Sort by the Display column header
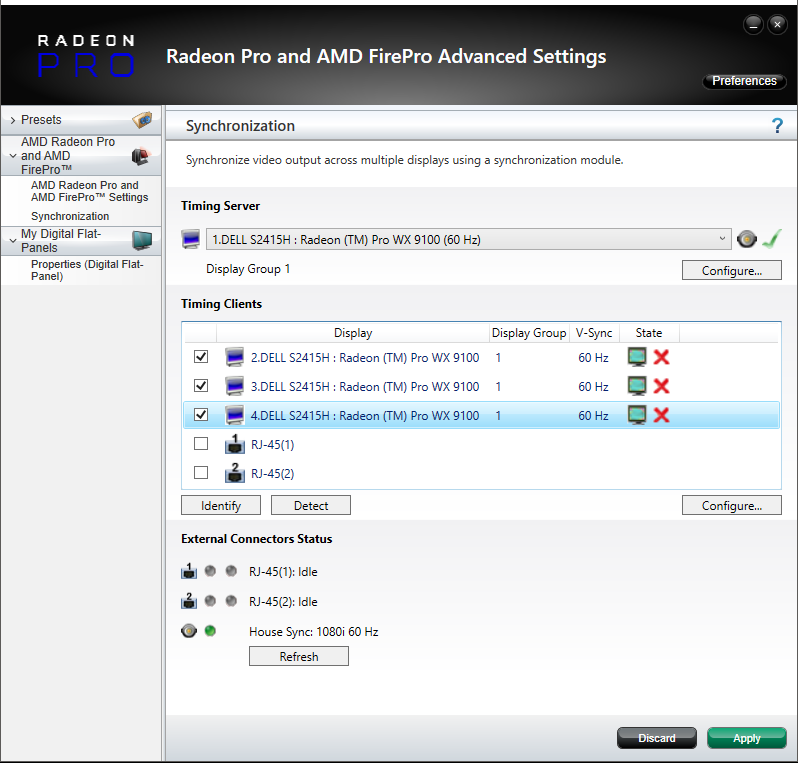 pyautogui.click(x=353, y=333)
